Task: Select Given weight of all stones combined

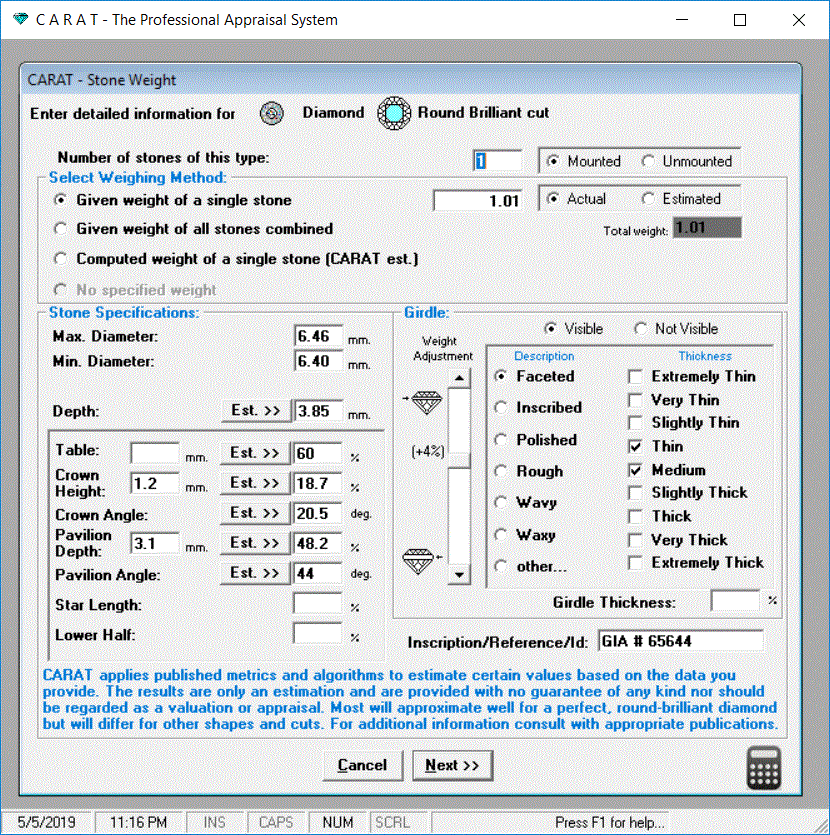Action: click(x=62, y=229)
